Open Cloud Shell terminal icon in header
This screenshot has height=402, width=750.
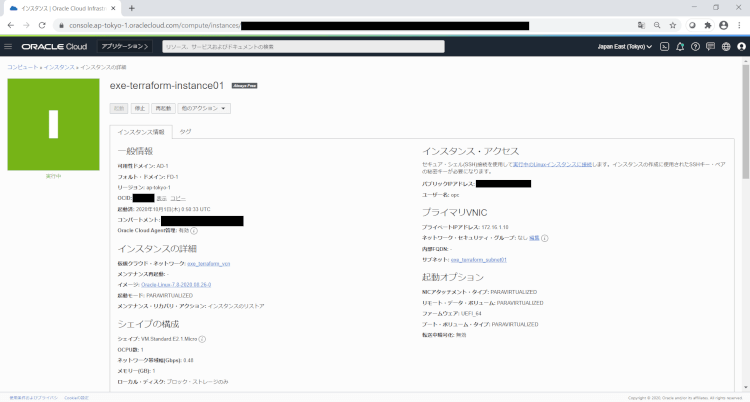664,46
